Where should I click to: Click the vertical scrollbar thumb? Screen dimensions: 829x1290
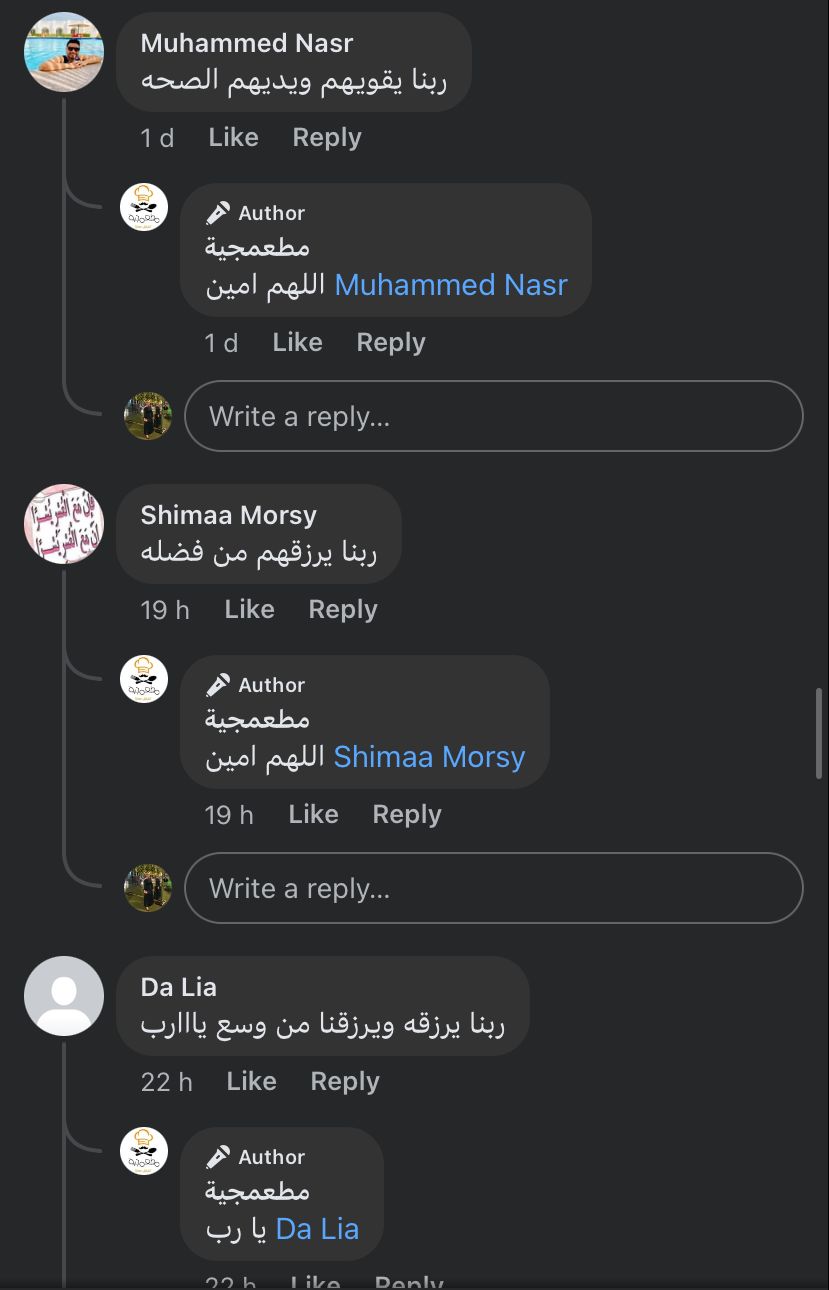tap(819, 732)
